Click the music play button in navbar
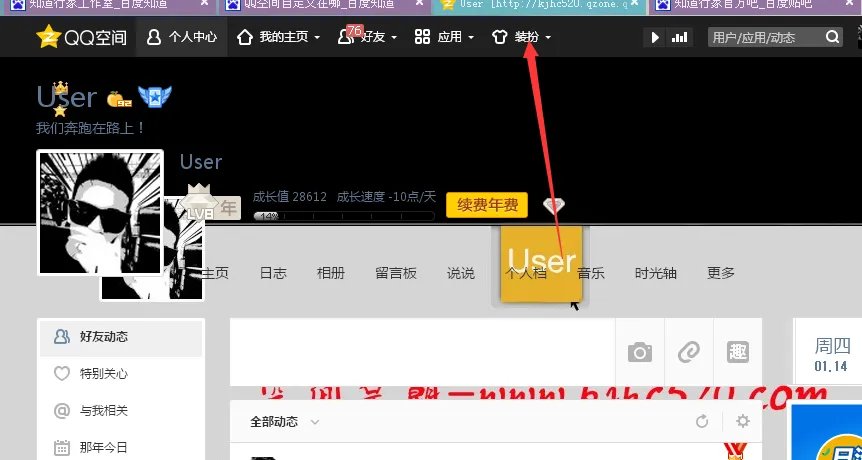Viewport: 862px width, 460px height. 655,37
